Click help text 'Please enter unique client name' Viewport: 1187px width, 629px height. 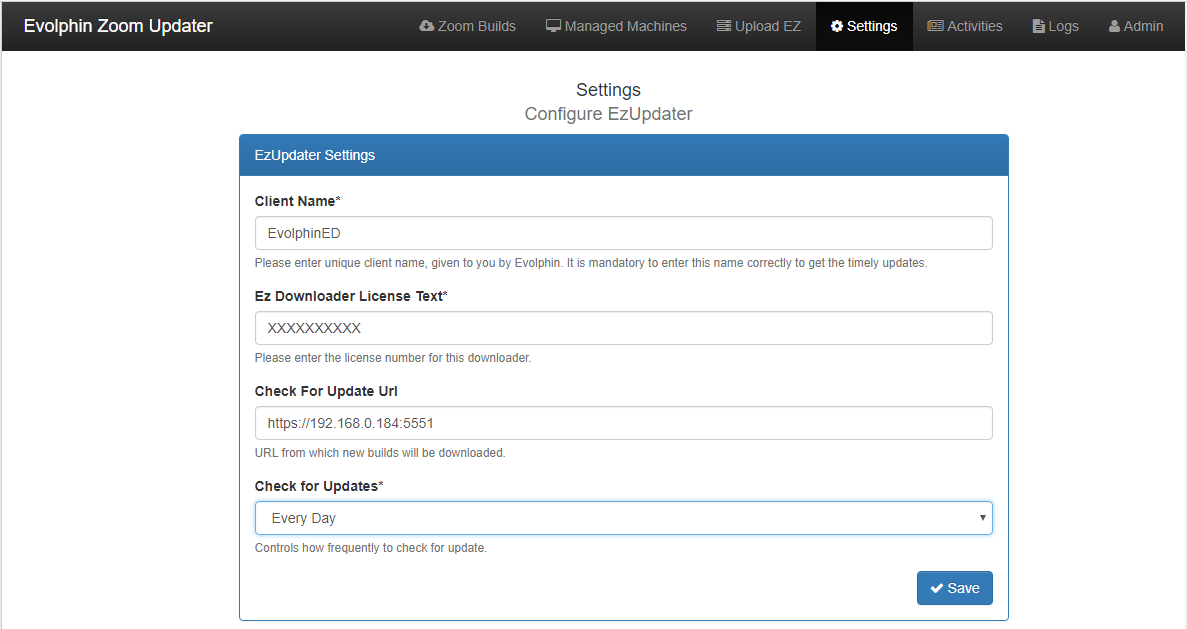(591, 263)
